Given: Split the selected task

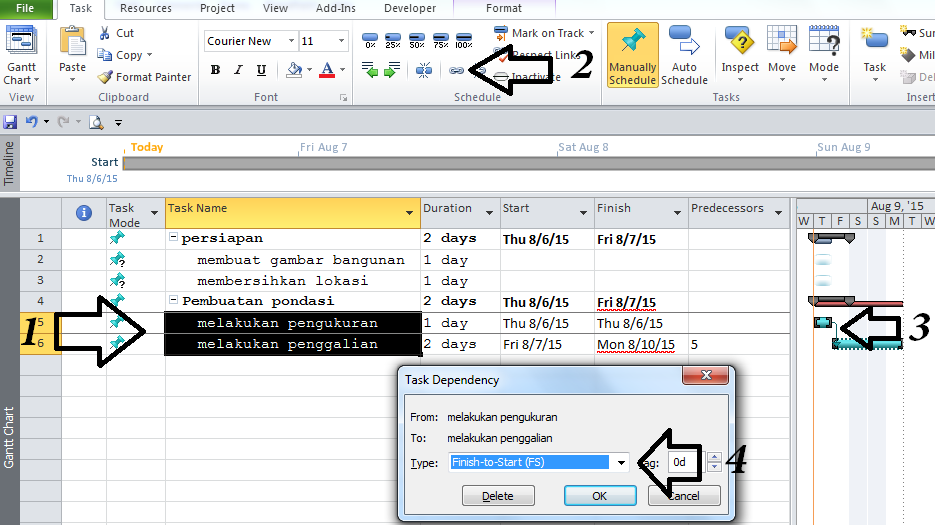Looking at the screenshot, I should click(424, 70).
